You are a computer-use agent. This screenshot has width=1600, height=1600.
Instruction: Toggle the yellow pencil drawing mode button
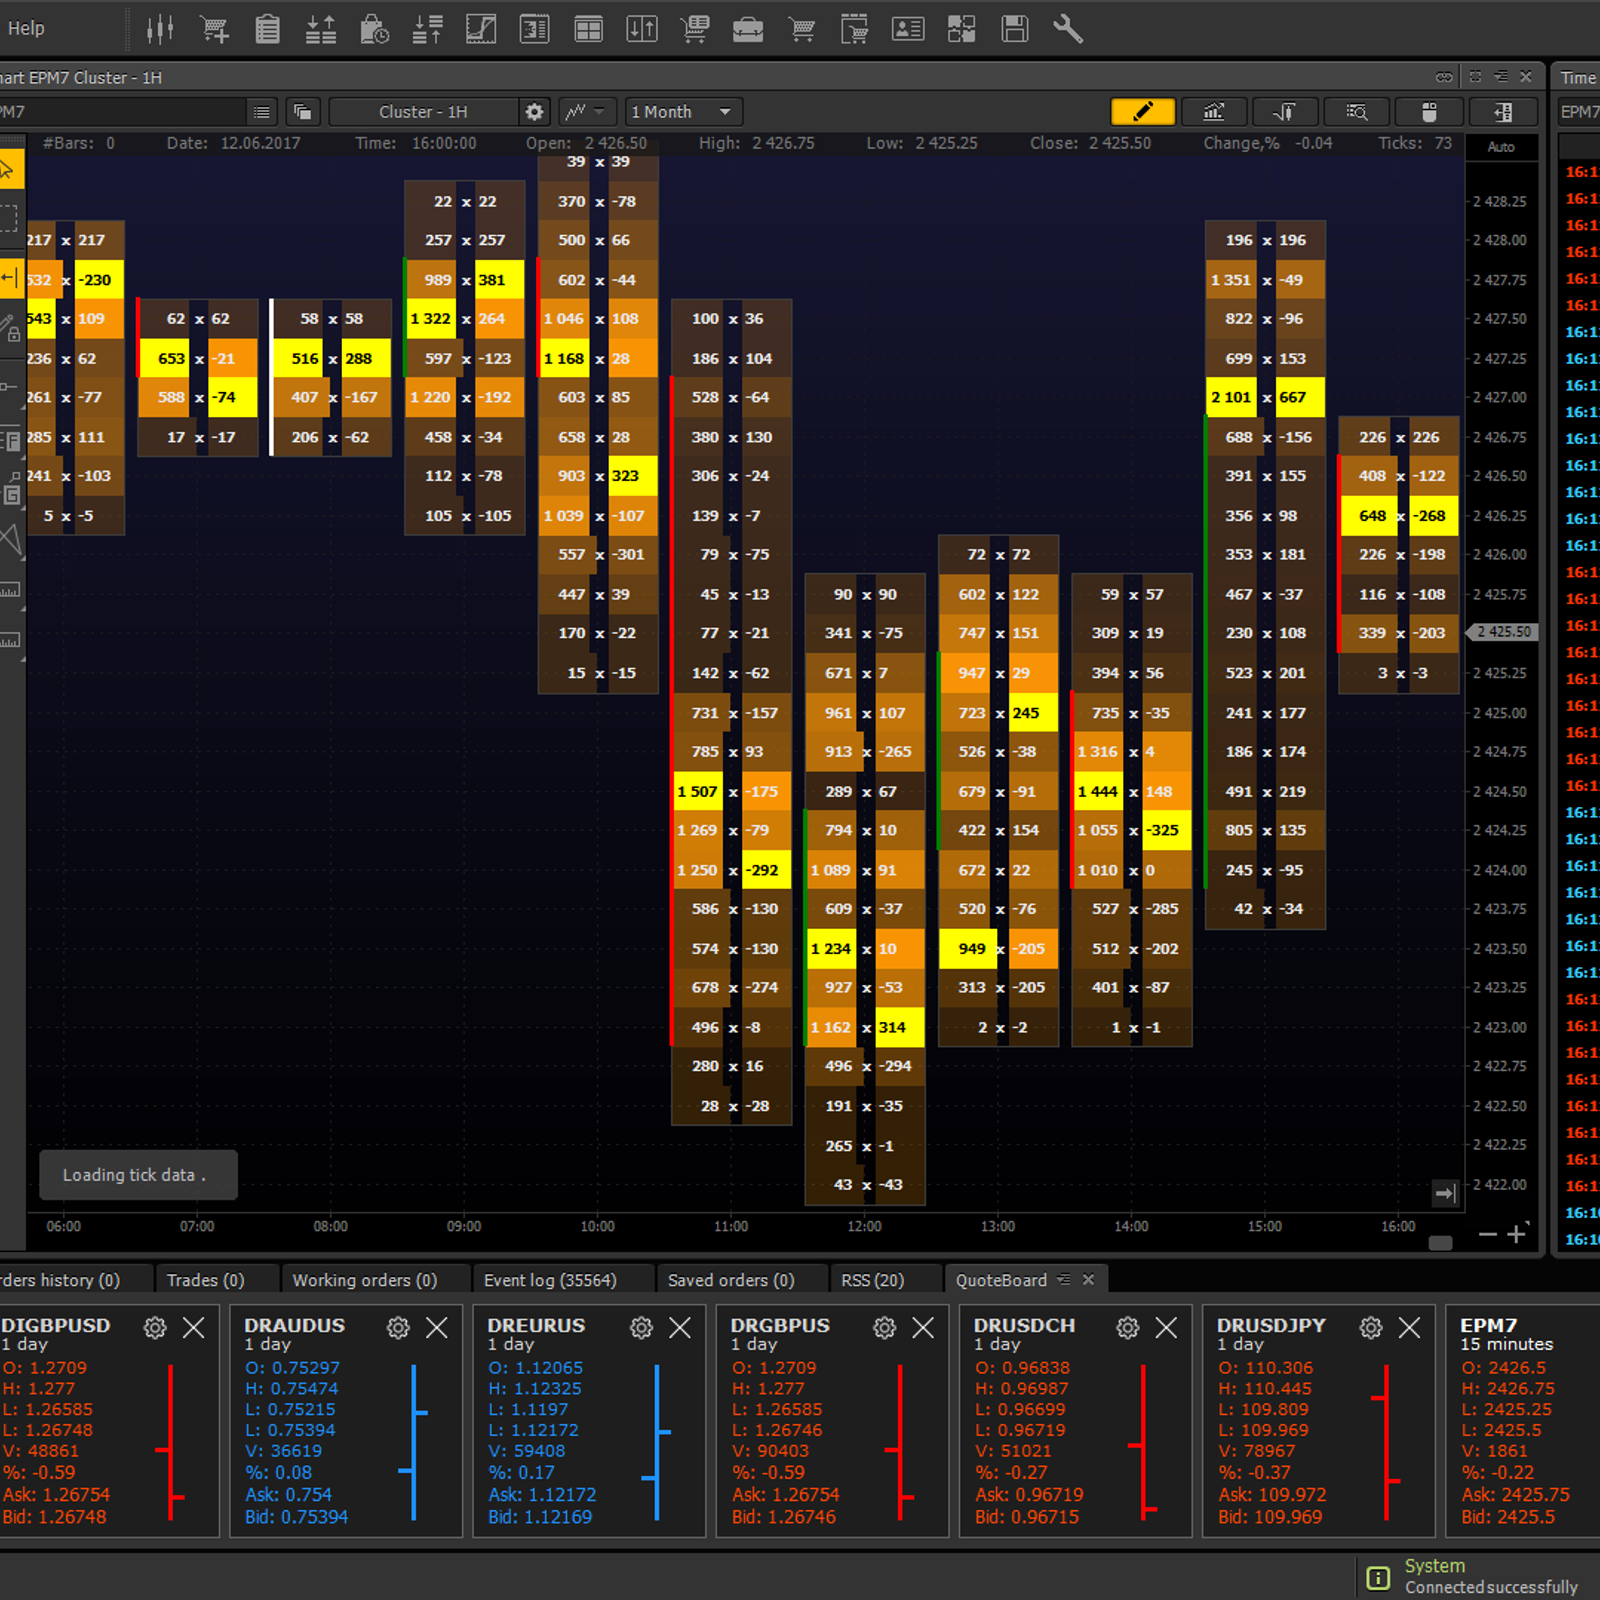click(x=1142, y=111)
